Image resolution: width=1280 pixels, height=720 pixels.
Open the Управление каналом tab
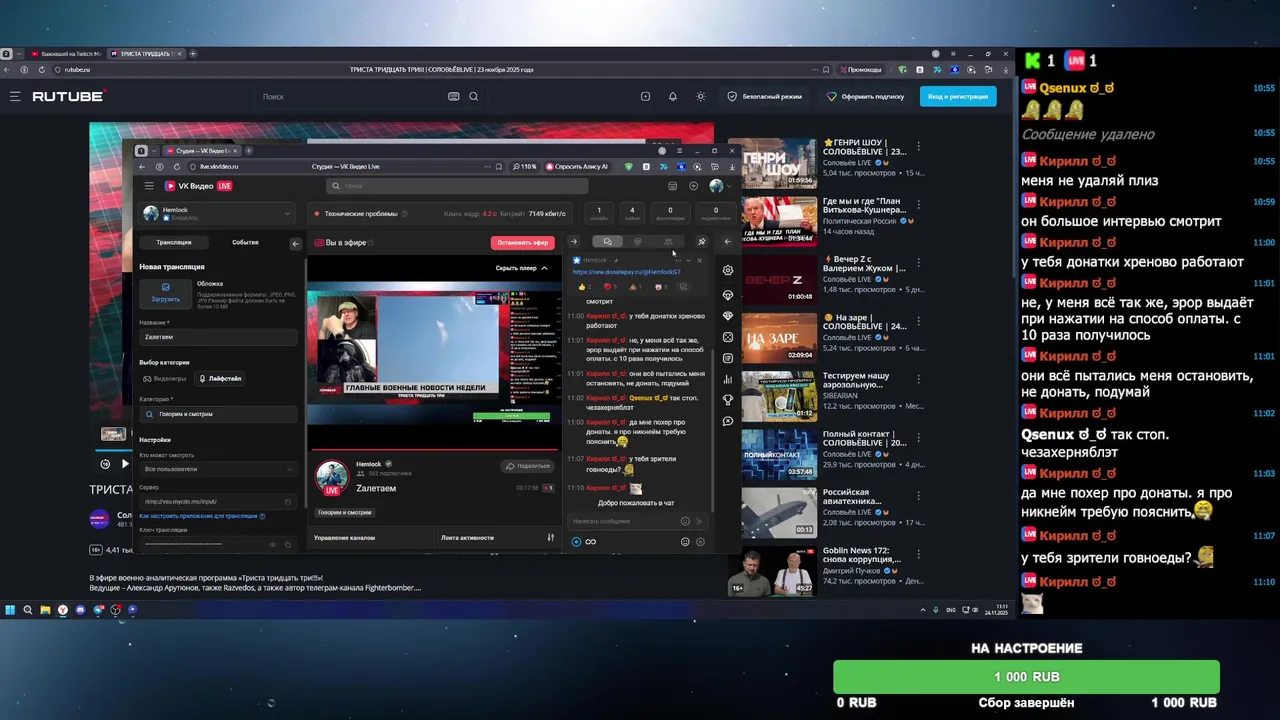(344, 538)
